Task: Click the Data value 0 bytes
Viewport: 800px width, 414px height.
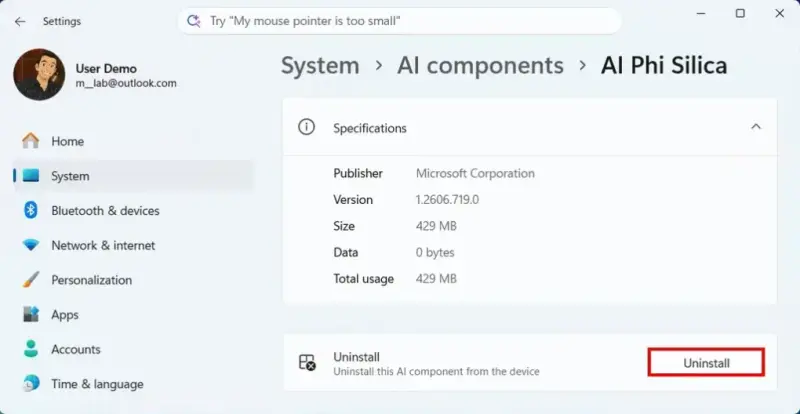Action: (435, 253)
